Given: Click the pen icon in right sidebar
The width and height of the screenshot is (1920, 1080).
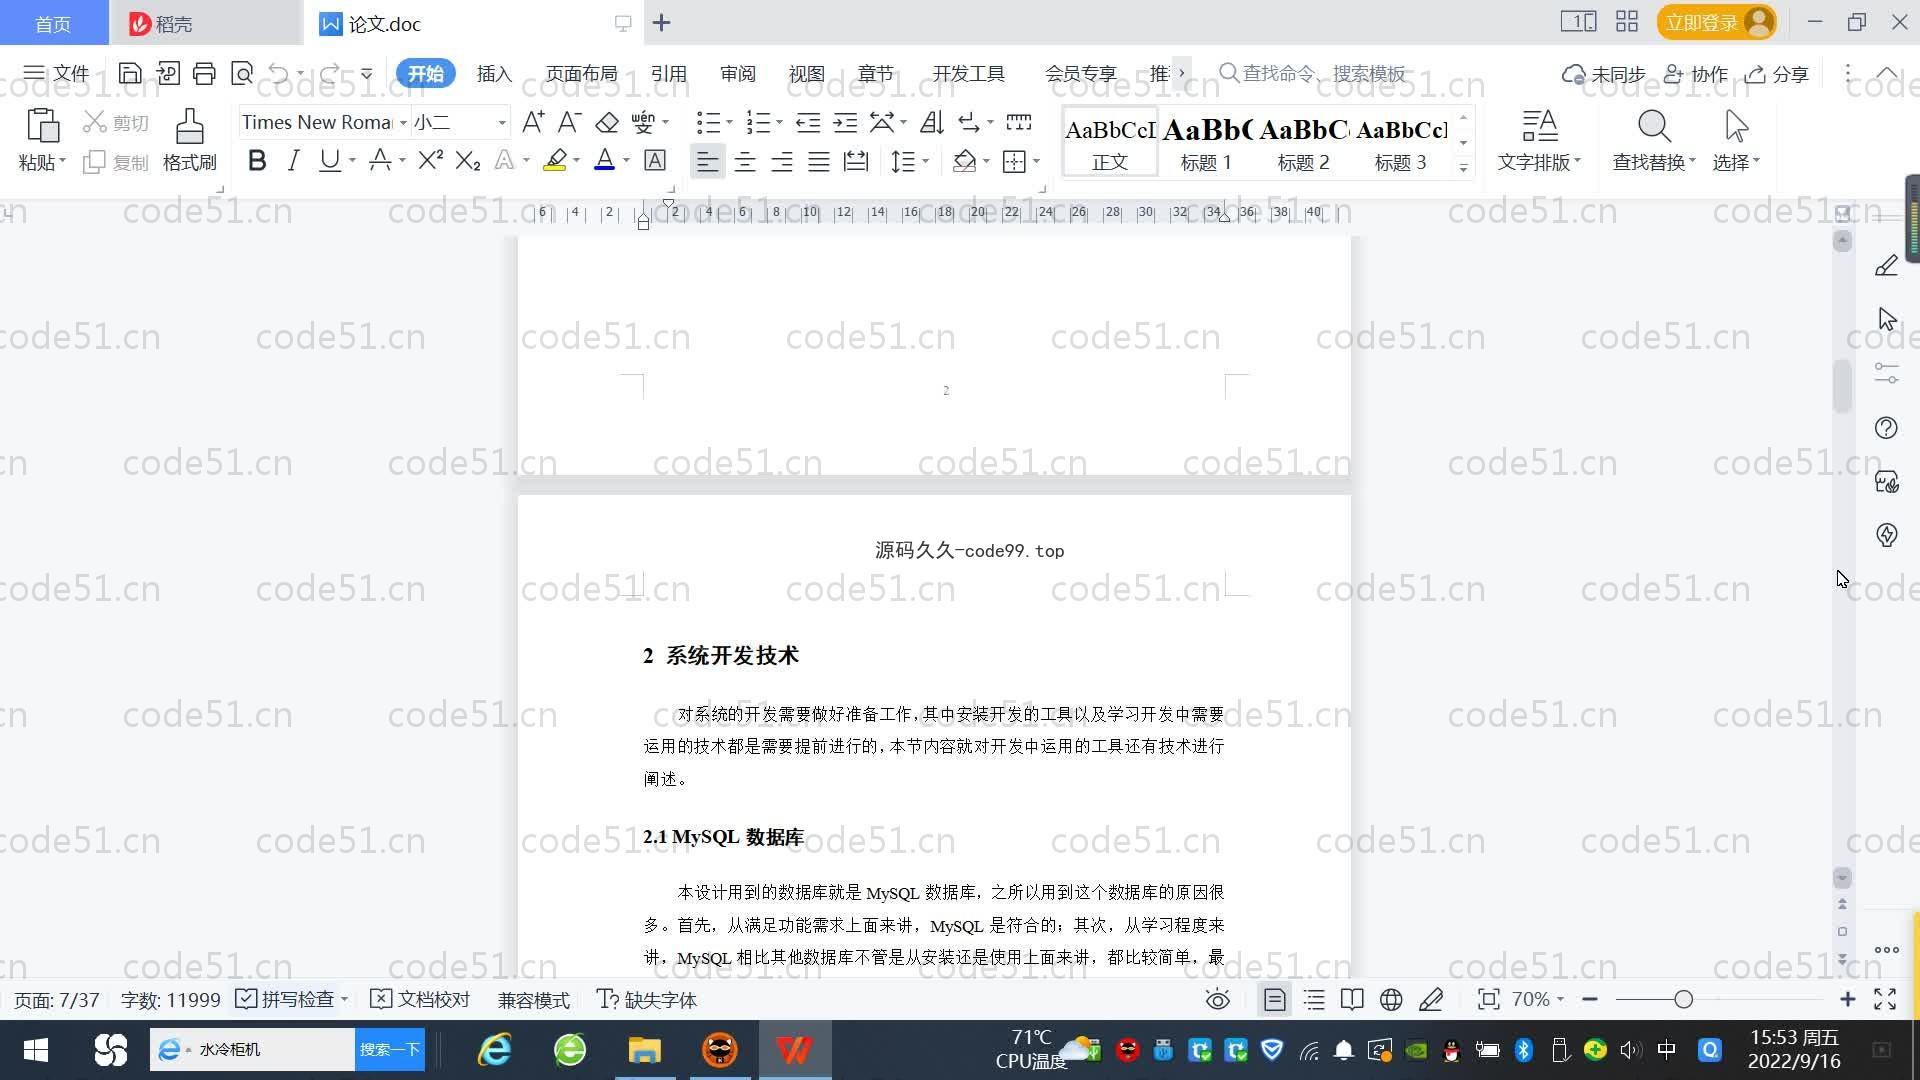Looking at the screenshot, I should coord(1886,266).
